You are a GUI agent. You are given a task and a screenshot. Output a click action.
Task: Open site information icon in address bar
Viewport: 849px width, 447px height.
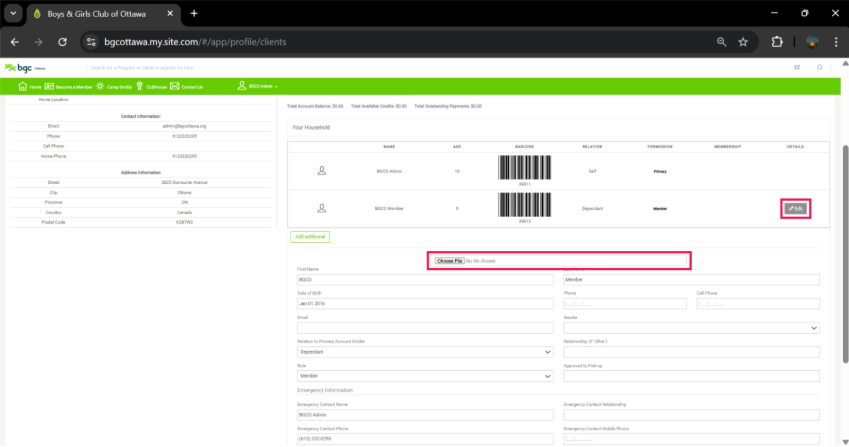[x=91, y=42]
